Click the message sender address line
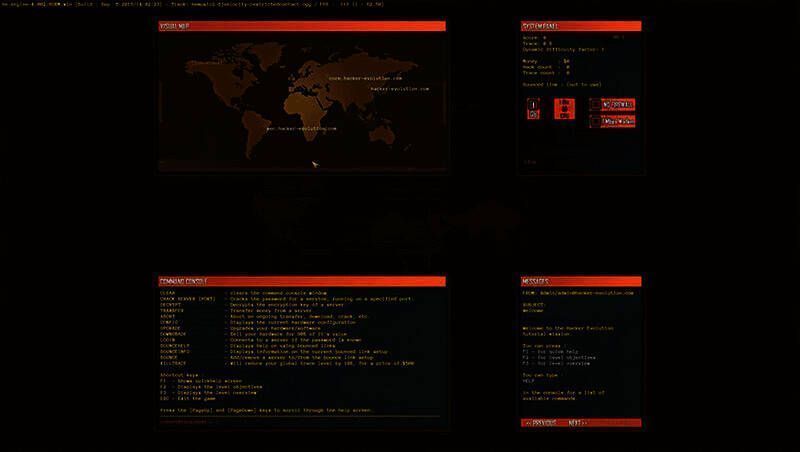Viewport: 800px width, 452px height. (578, 294)
